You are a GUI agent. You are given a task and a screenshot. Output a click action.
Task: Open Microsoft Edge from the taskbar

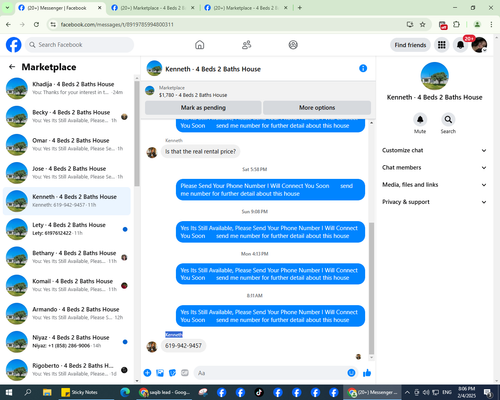[x=125, y=392]
